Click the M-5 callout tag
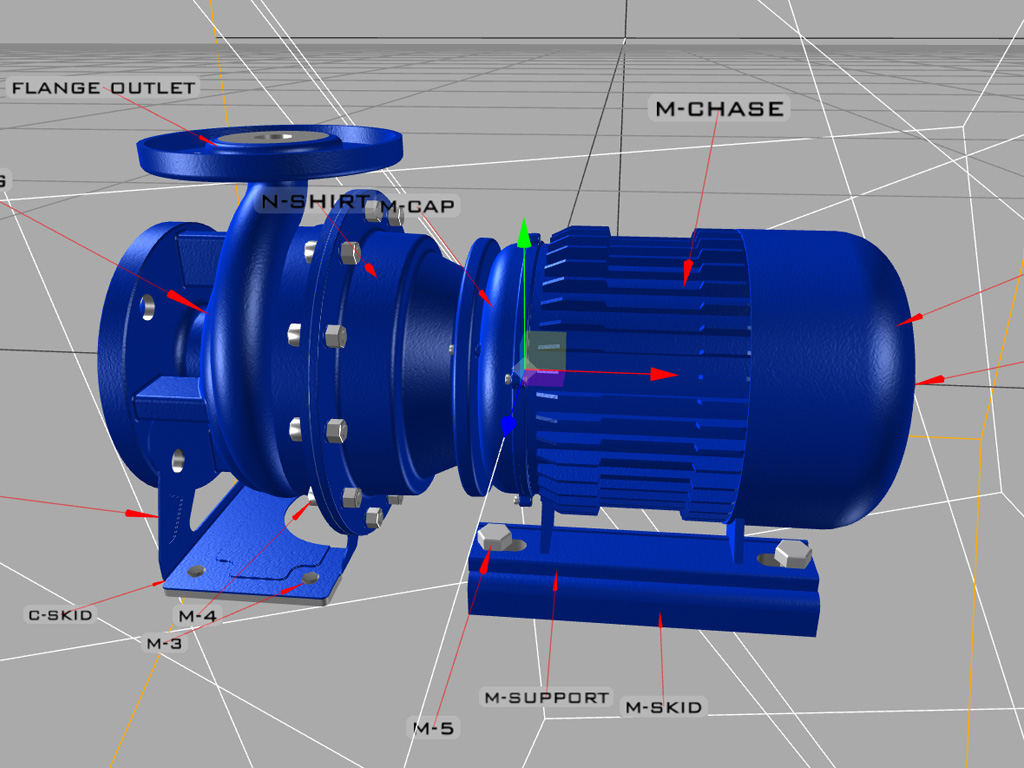Image resolution: width=1024 pixels, height=768 pixels. point(437,729)
